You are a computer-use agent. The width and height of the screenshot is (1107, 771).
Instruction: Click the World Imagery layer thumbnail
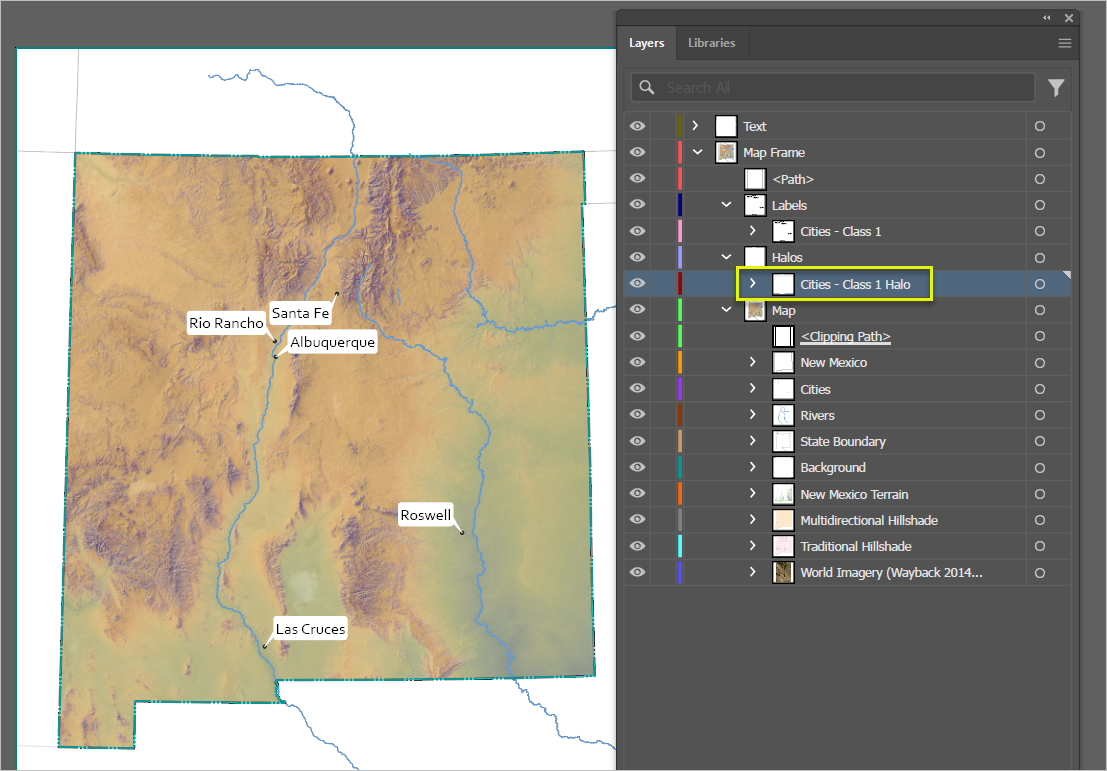point(783,571)
